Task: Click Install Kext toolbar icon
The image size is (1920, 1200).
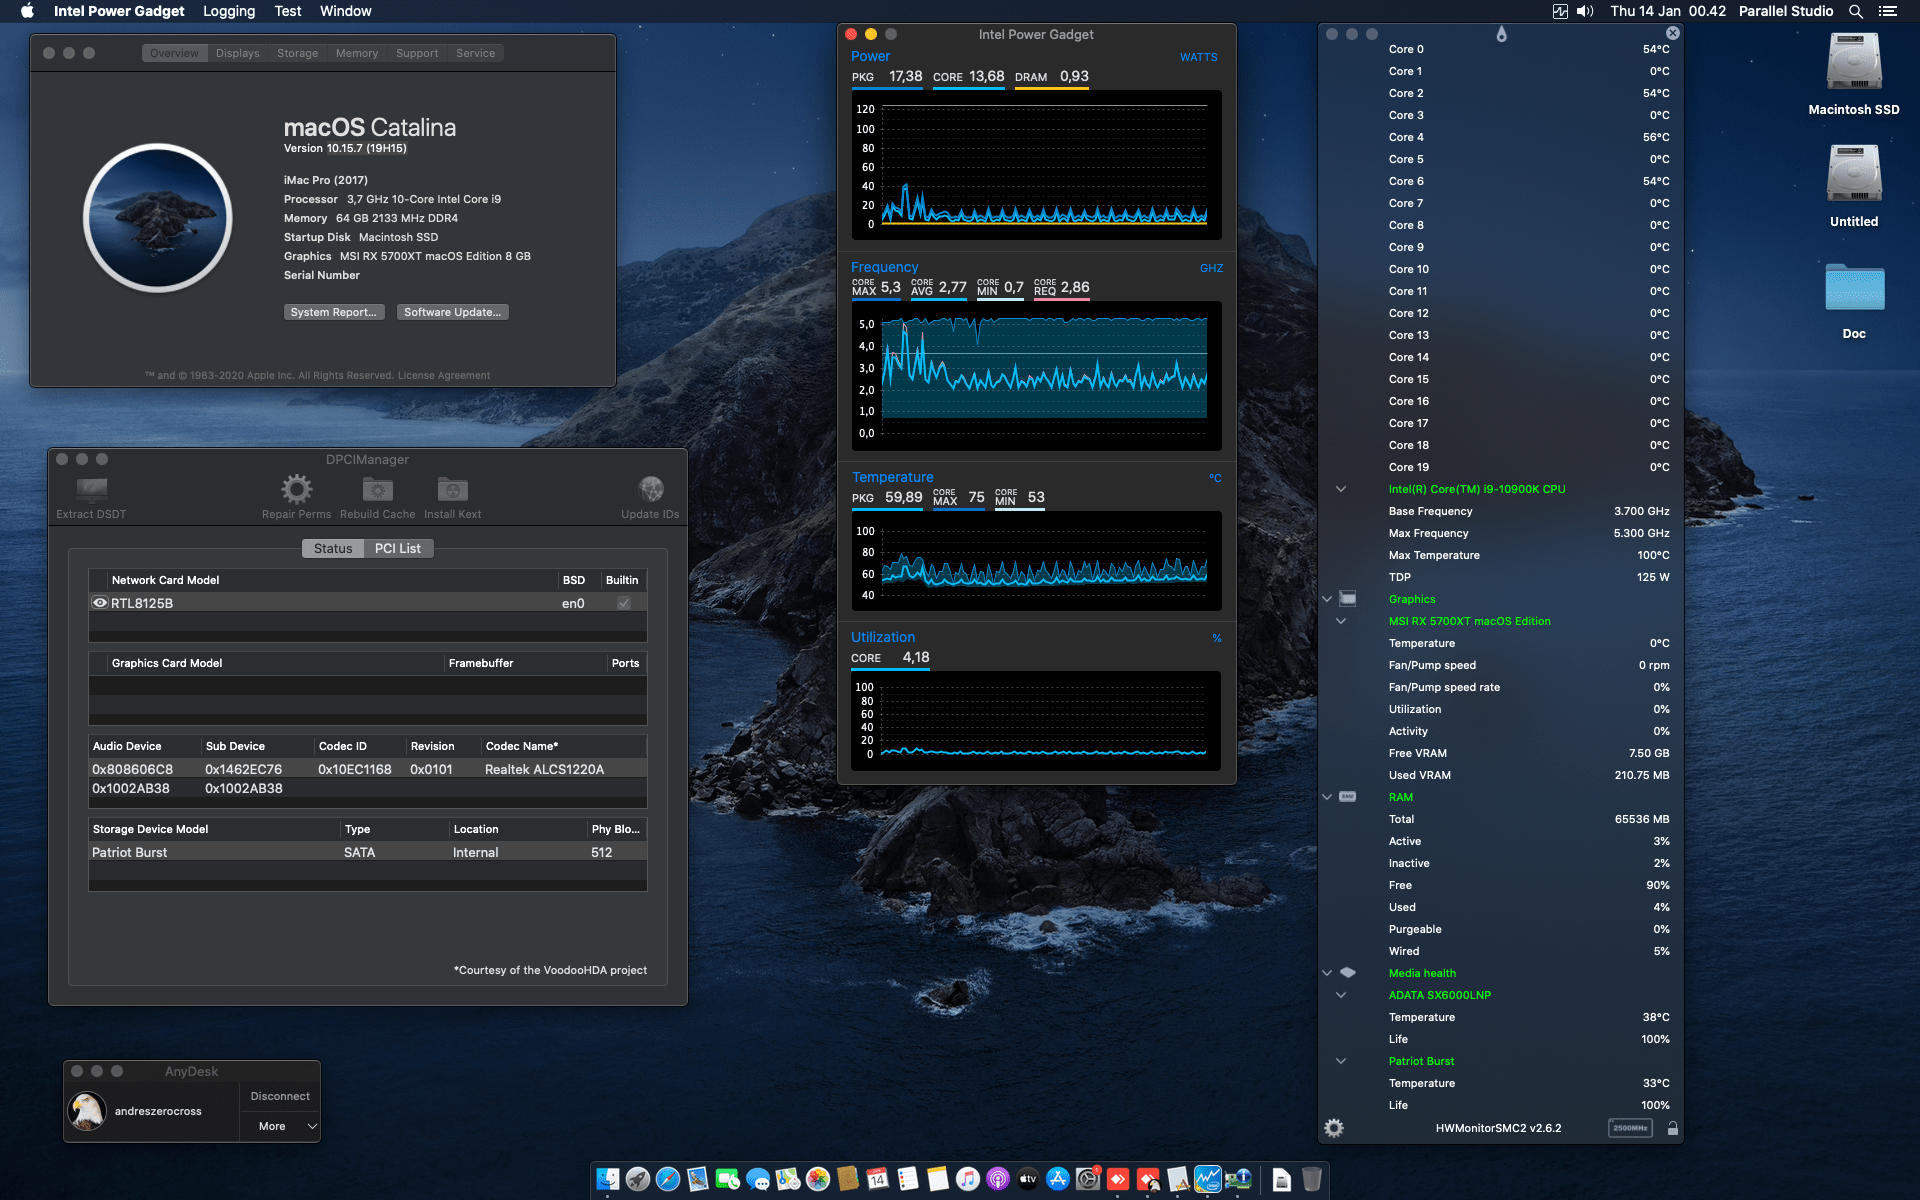Action: 452,489
